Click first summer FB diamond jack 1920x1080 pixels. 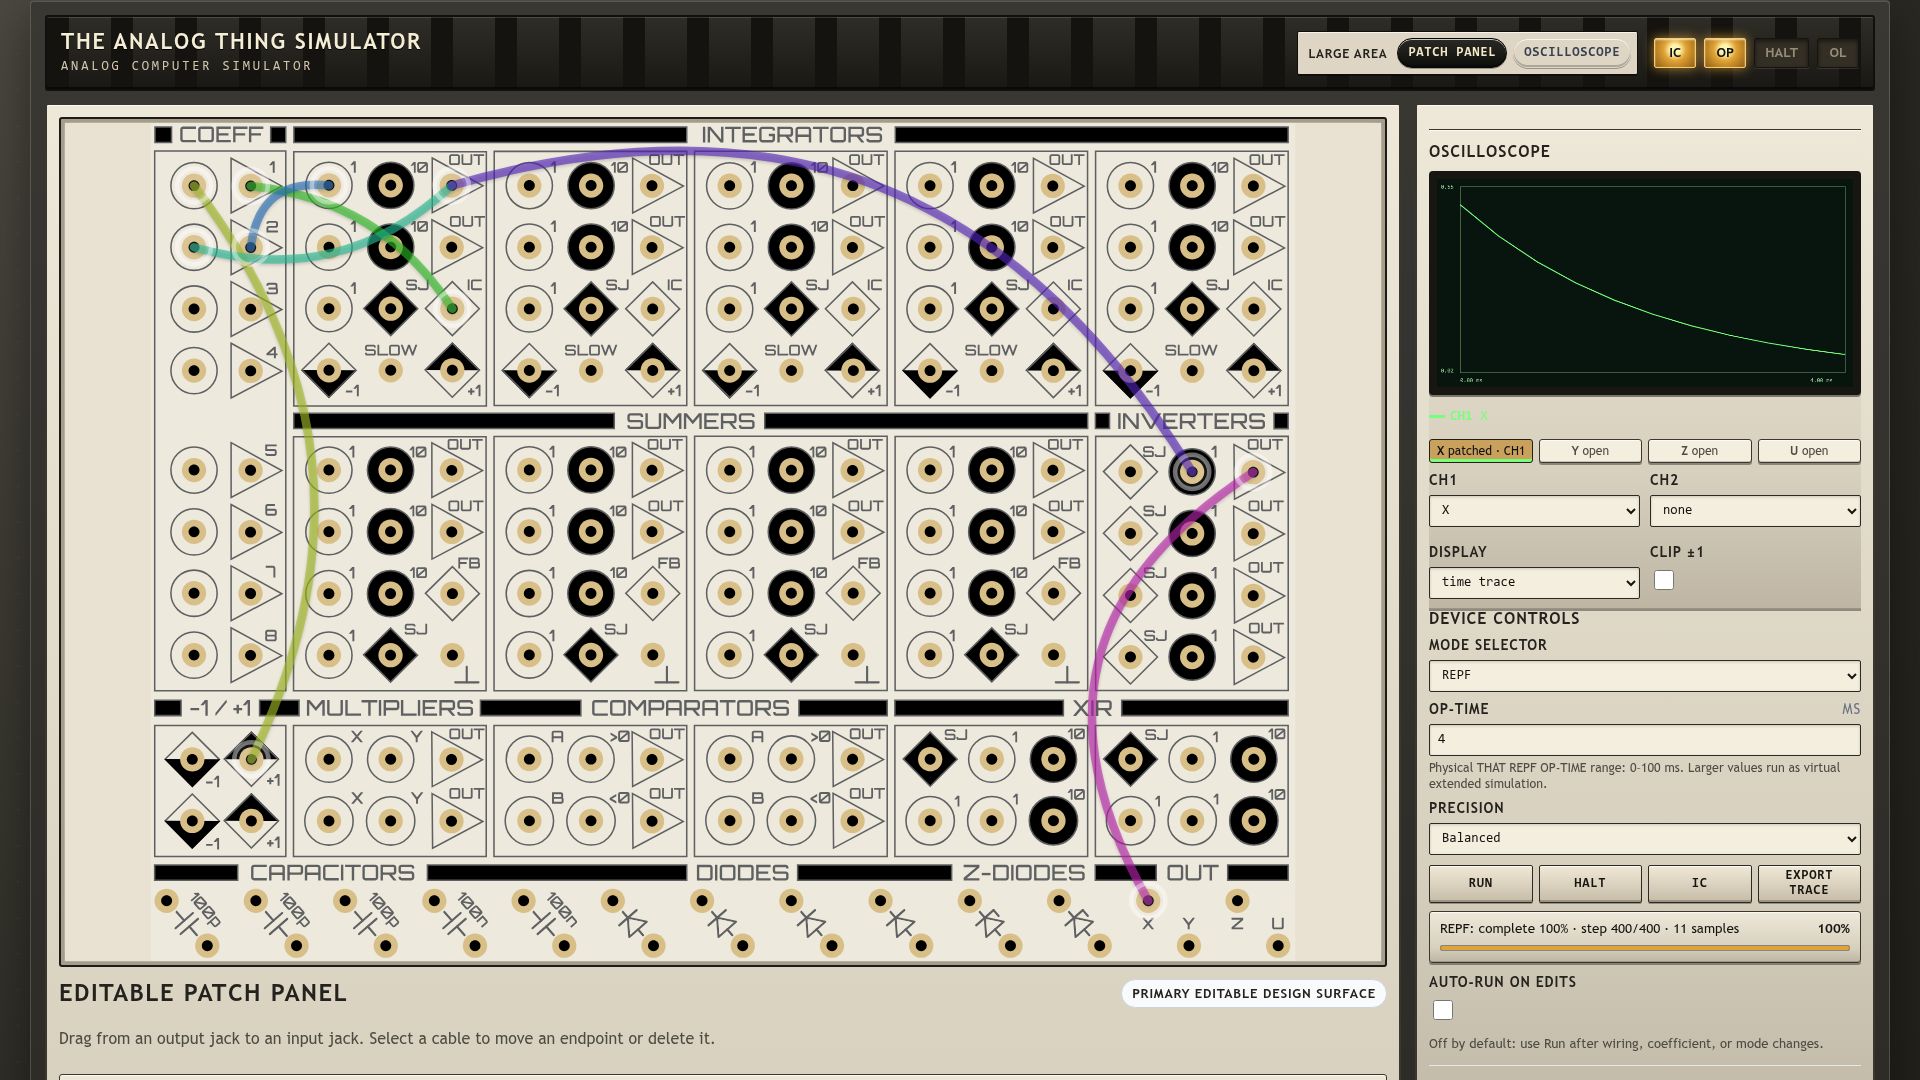tap(452, 594)
